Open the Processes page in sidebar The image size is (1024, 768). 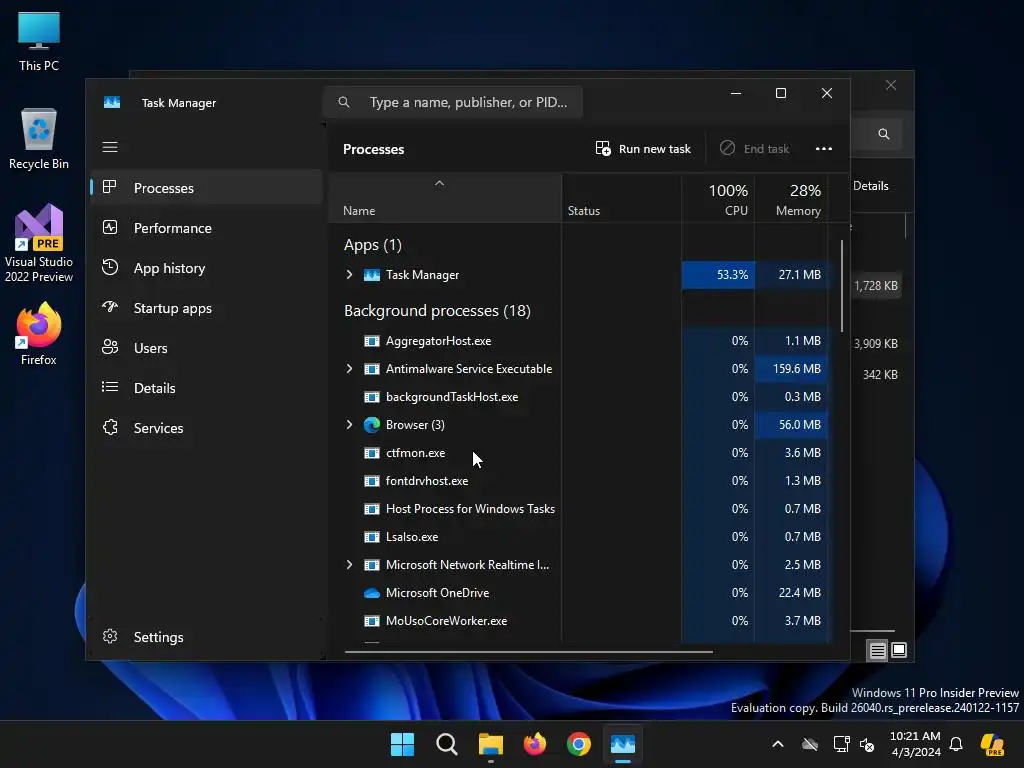click(x=206, y=188)
